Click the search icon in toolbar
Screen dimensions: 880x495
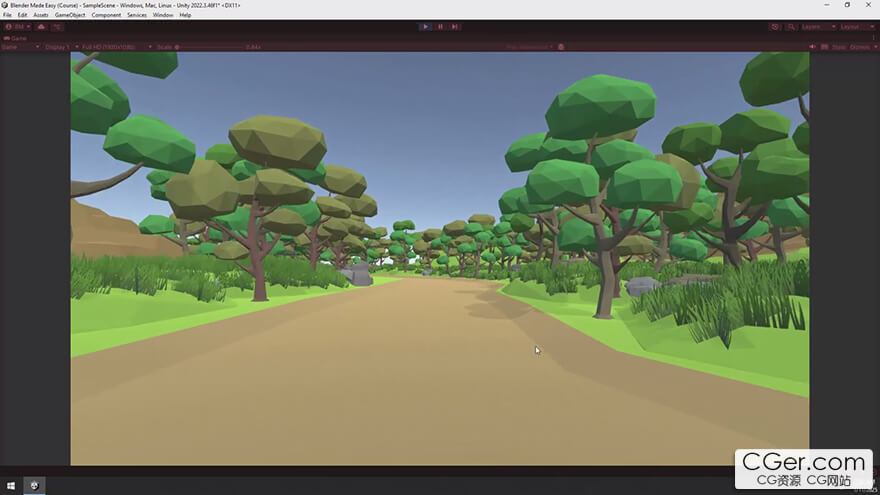(x=791, y=27)
